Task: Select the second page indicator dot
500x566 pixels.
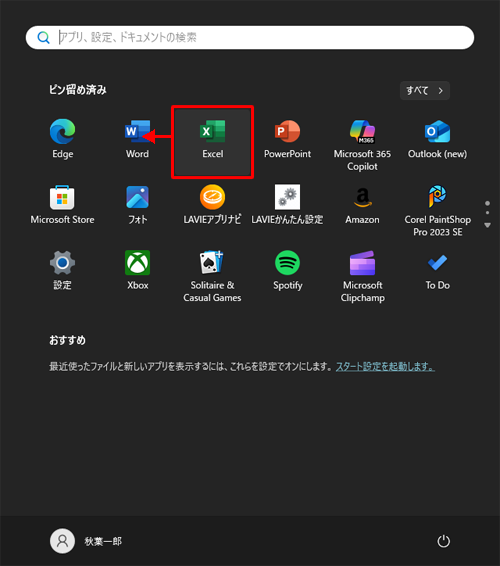Action: pyautogui.click(x=487, y=213)
